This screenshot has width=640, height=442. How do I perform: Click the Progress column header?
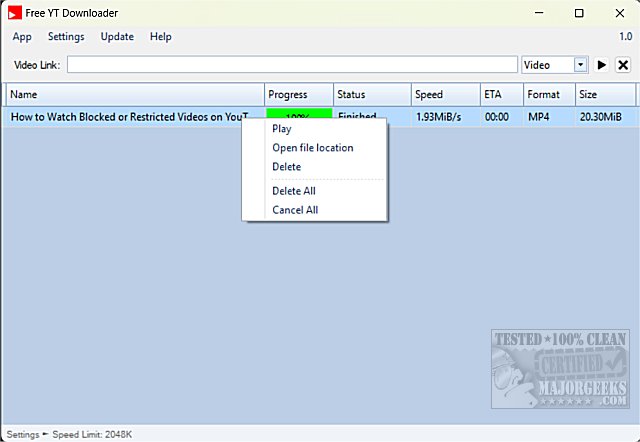tap(299, 94)
